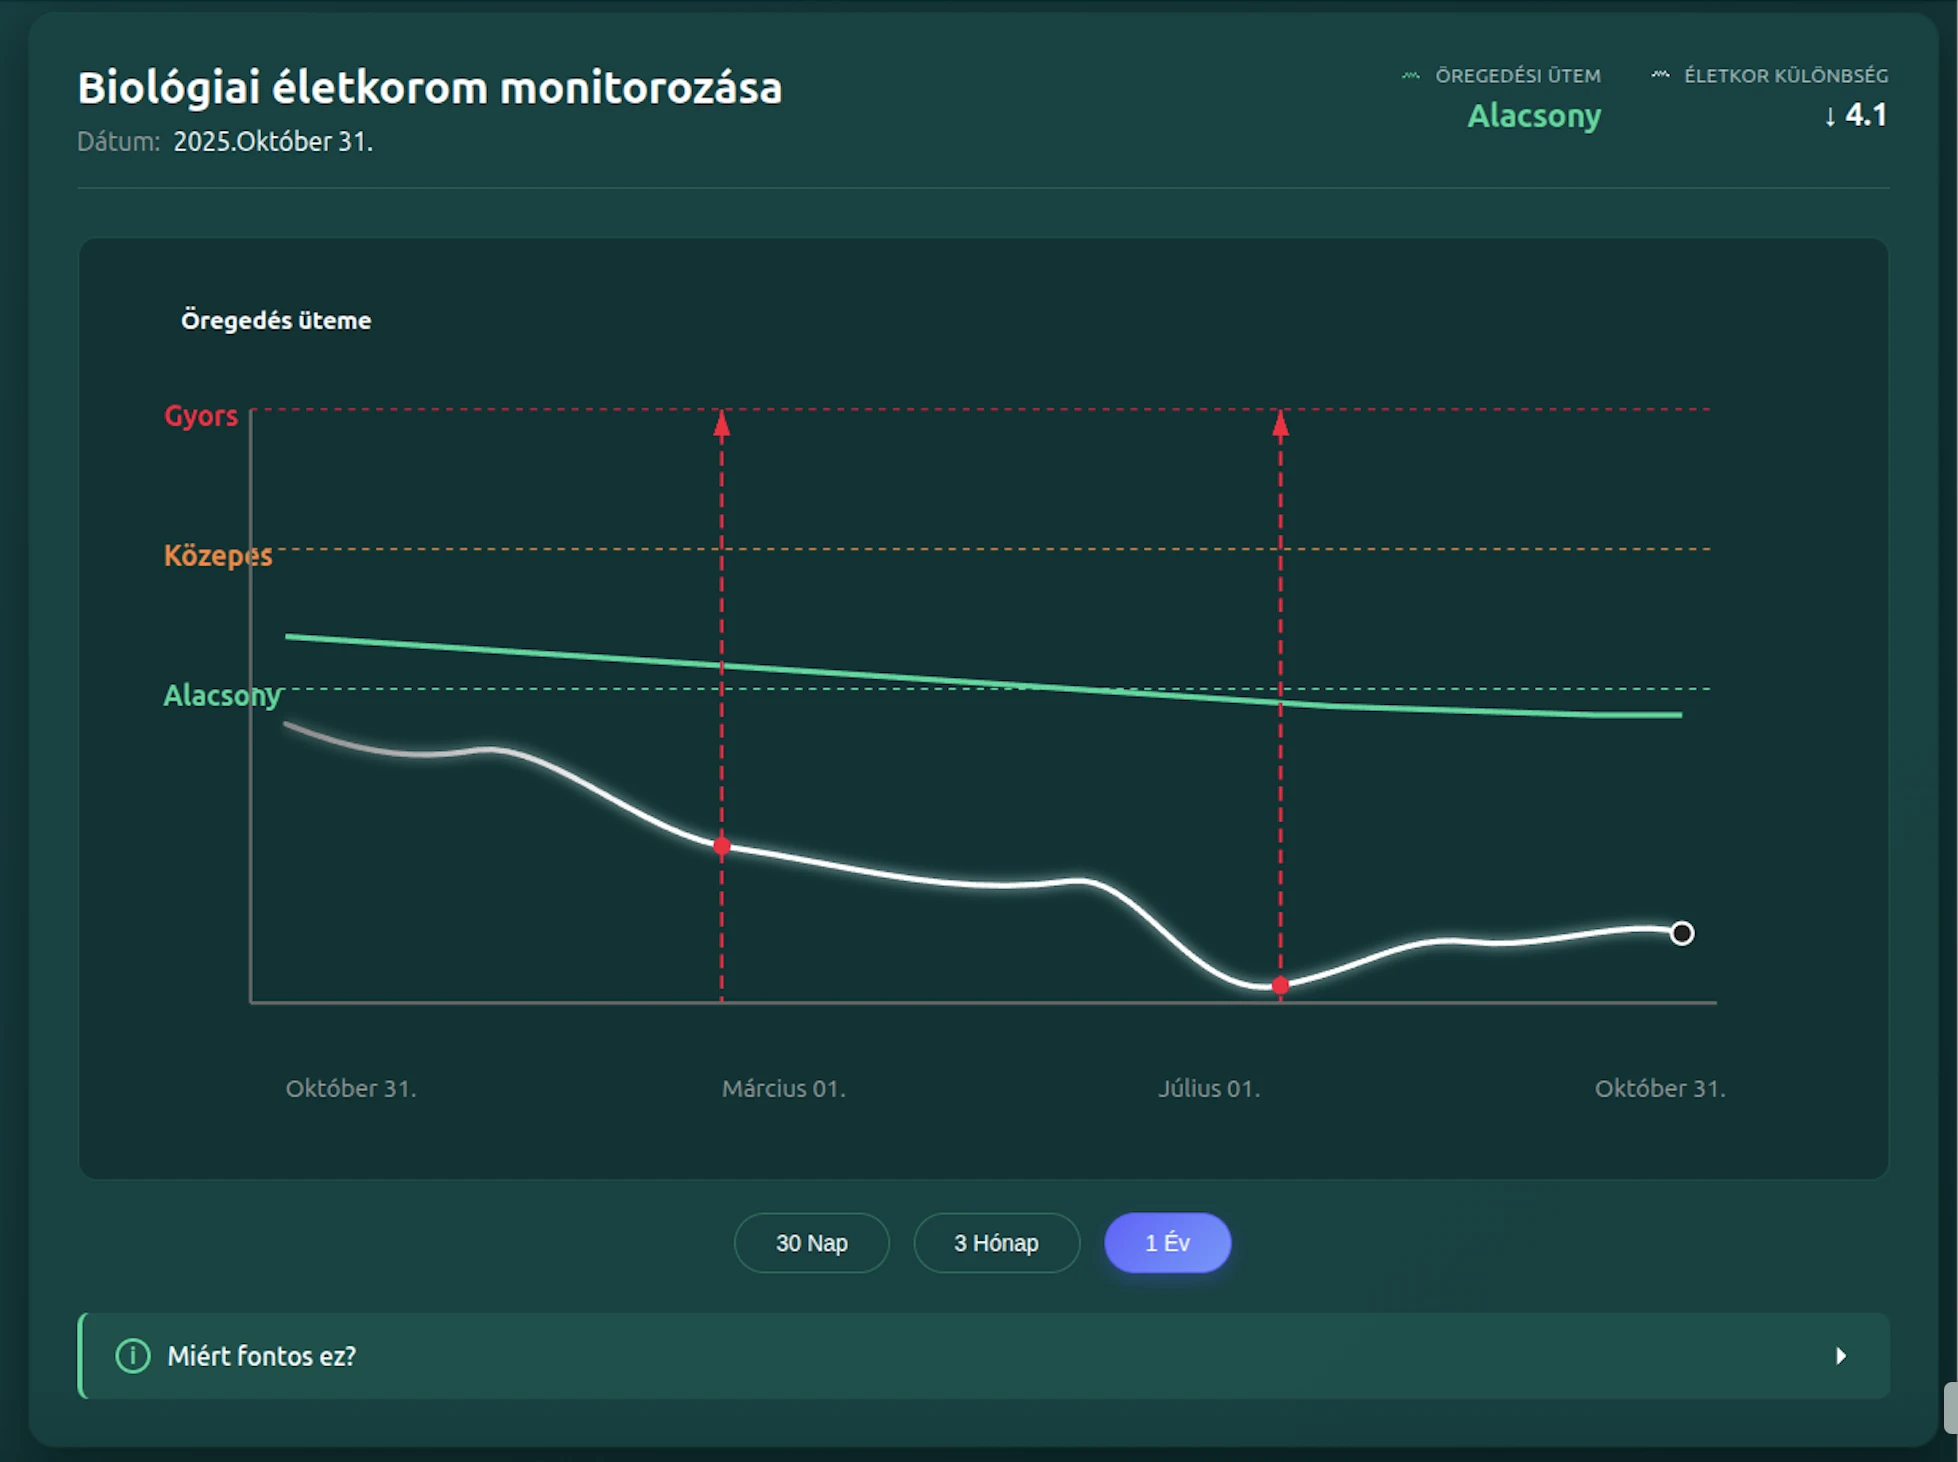The image size is (1958, 1462).
Task: Select the 1 Év time range
Action: (x=1167, y=1243)
